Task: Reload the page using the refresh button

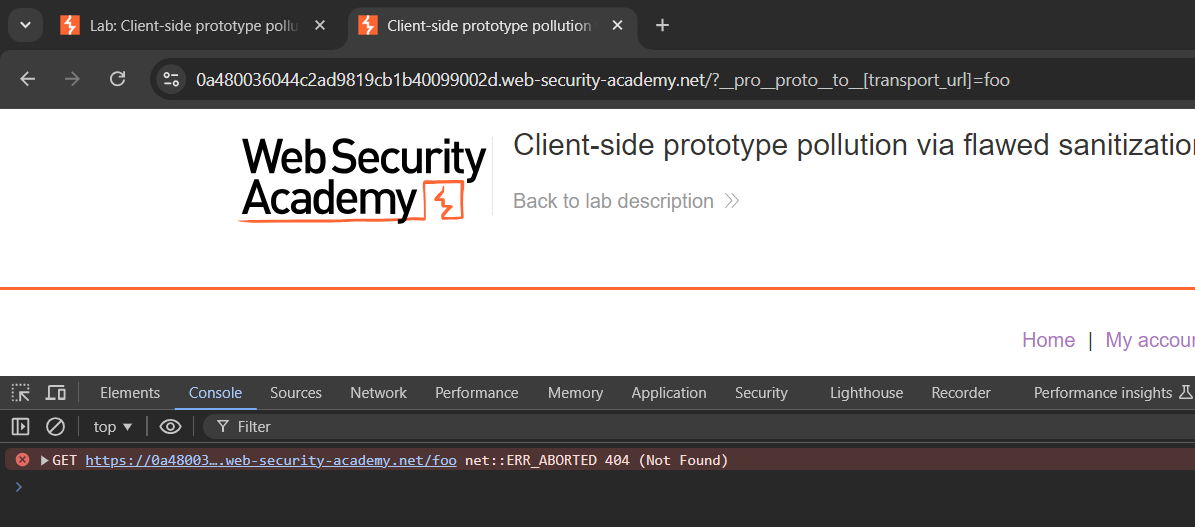Action: pyautogui.click(x=117, y=79)
